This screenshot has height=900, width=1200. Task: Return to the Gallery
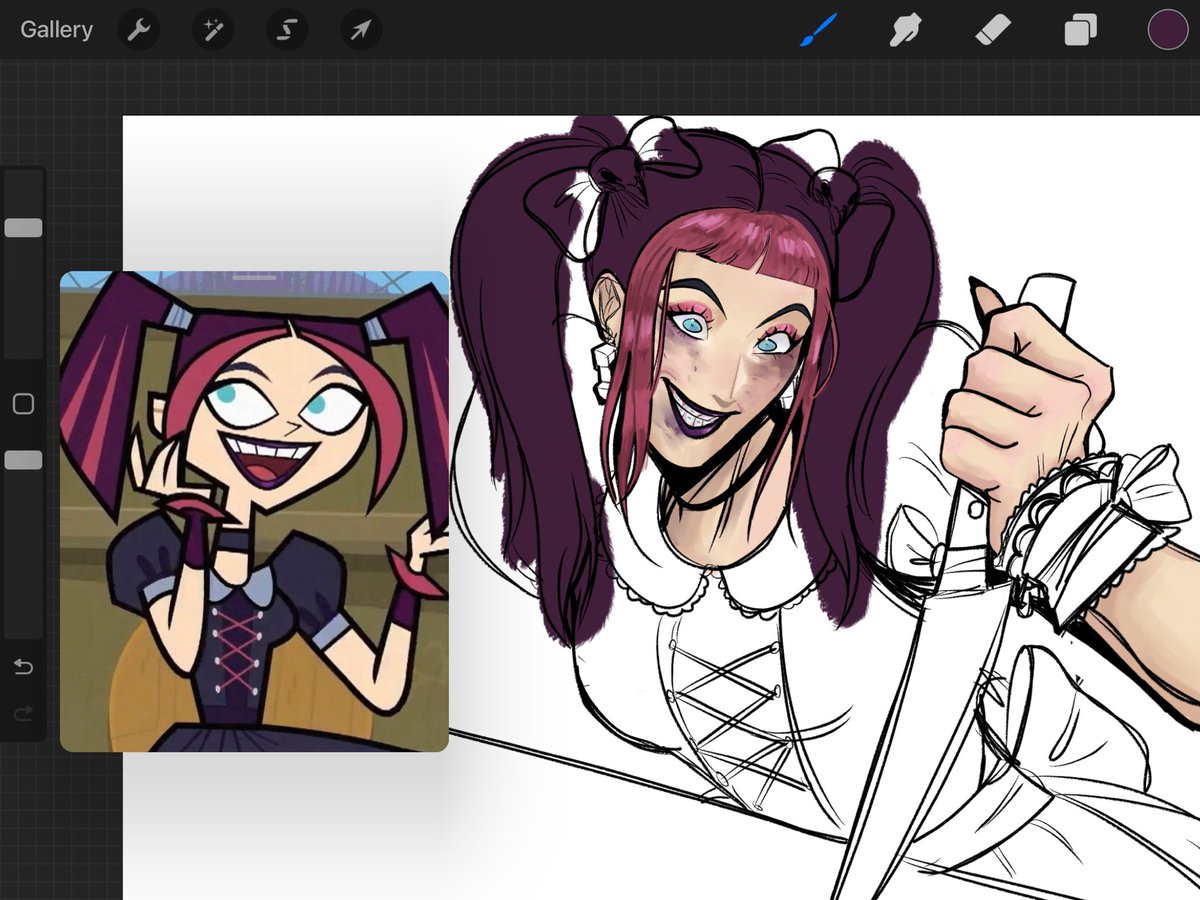pos(56,29)
